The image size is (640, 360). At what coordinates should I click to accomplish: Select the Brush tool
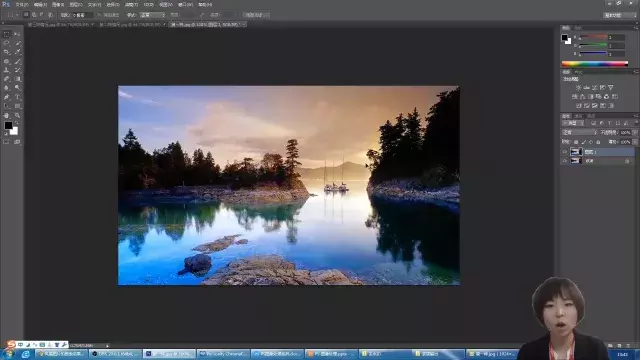[x=17, y=61]
